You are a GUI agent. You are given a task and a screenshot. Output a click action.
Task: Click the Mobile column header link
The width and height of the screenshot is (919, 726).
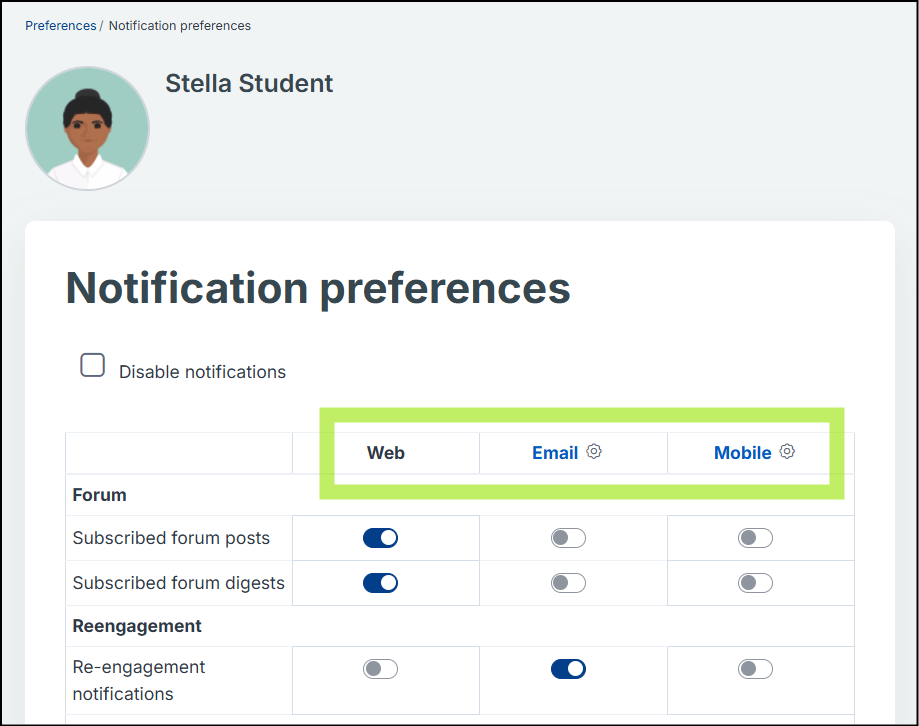pyautogui.click(x=742, y=453)
